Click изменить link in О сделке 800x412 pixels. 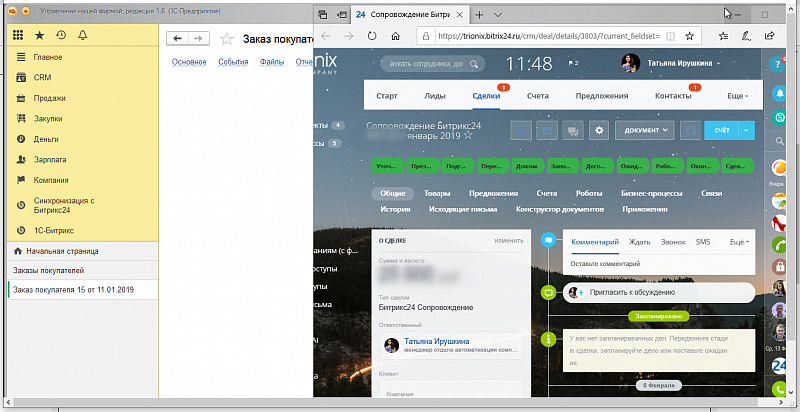509,241
